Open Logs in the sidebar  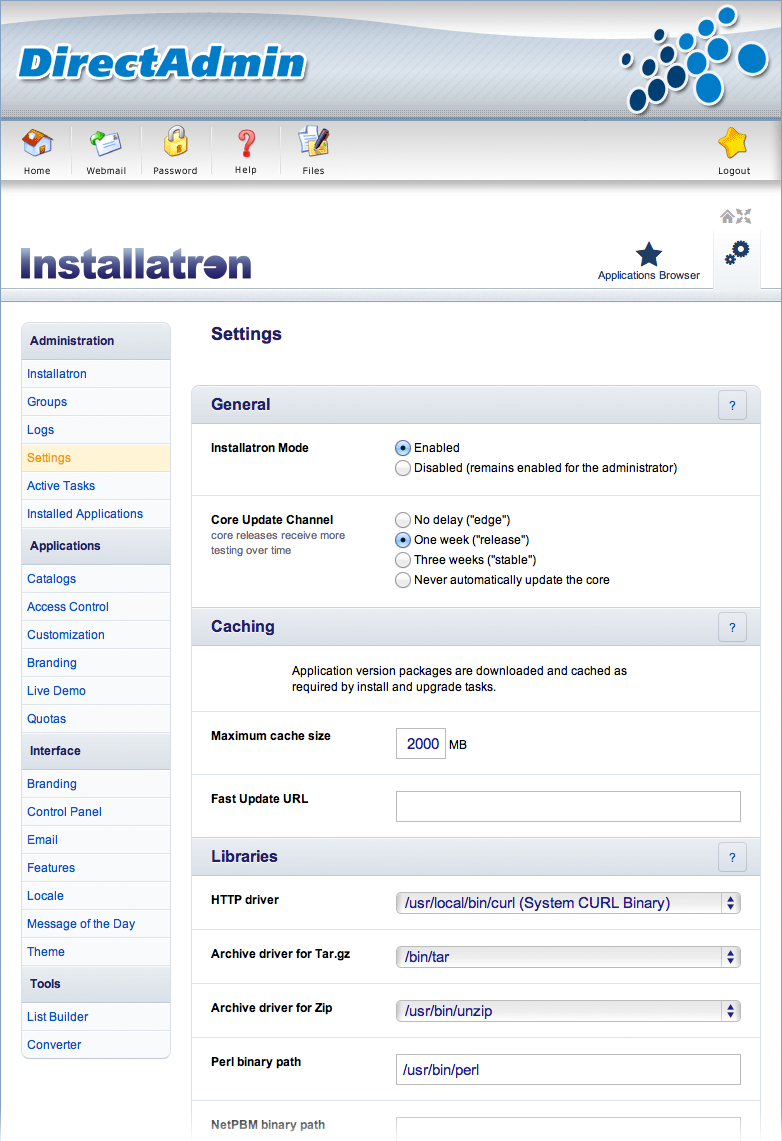[96, 429]
